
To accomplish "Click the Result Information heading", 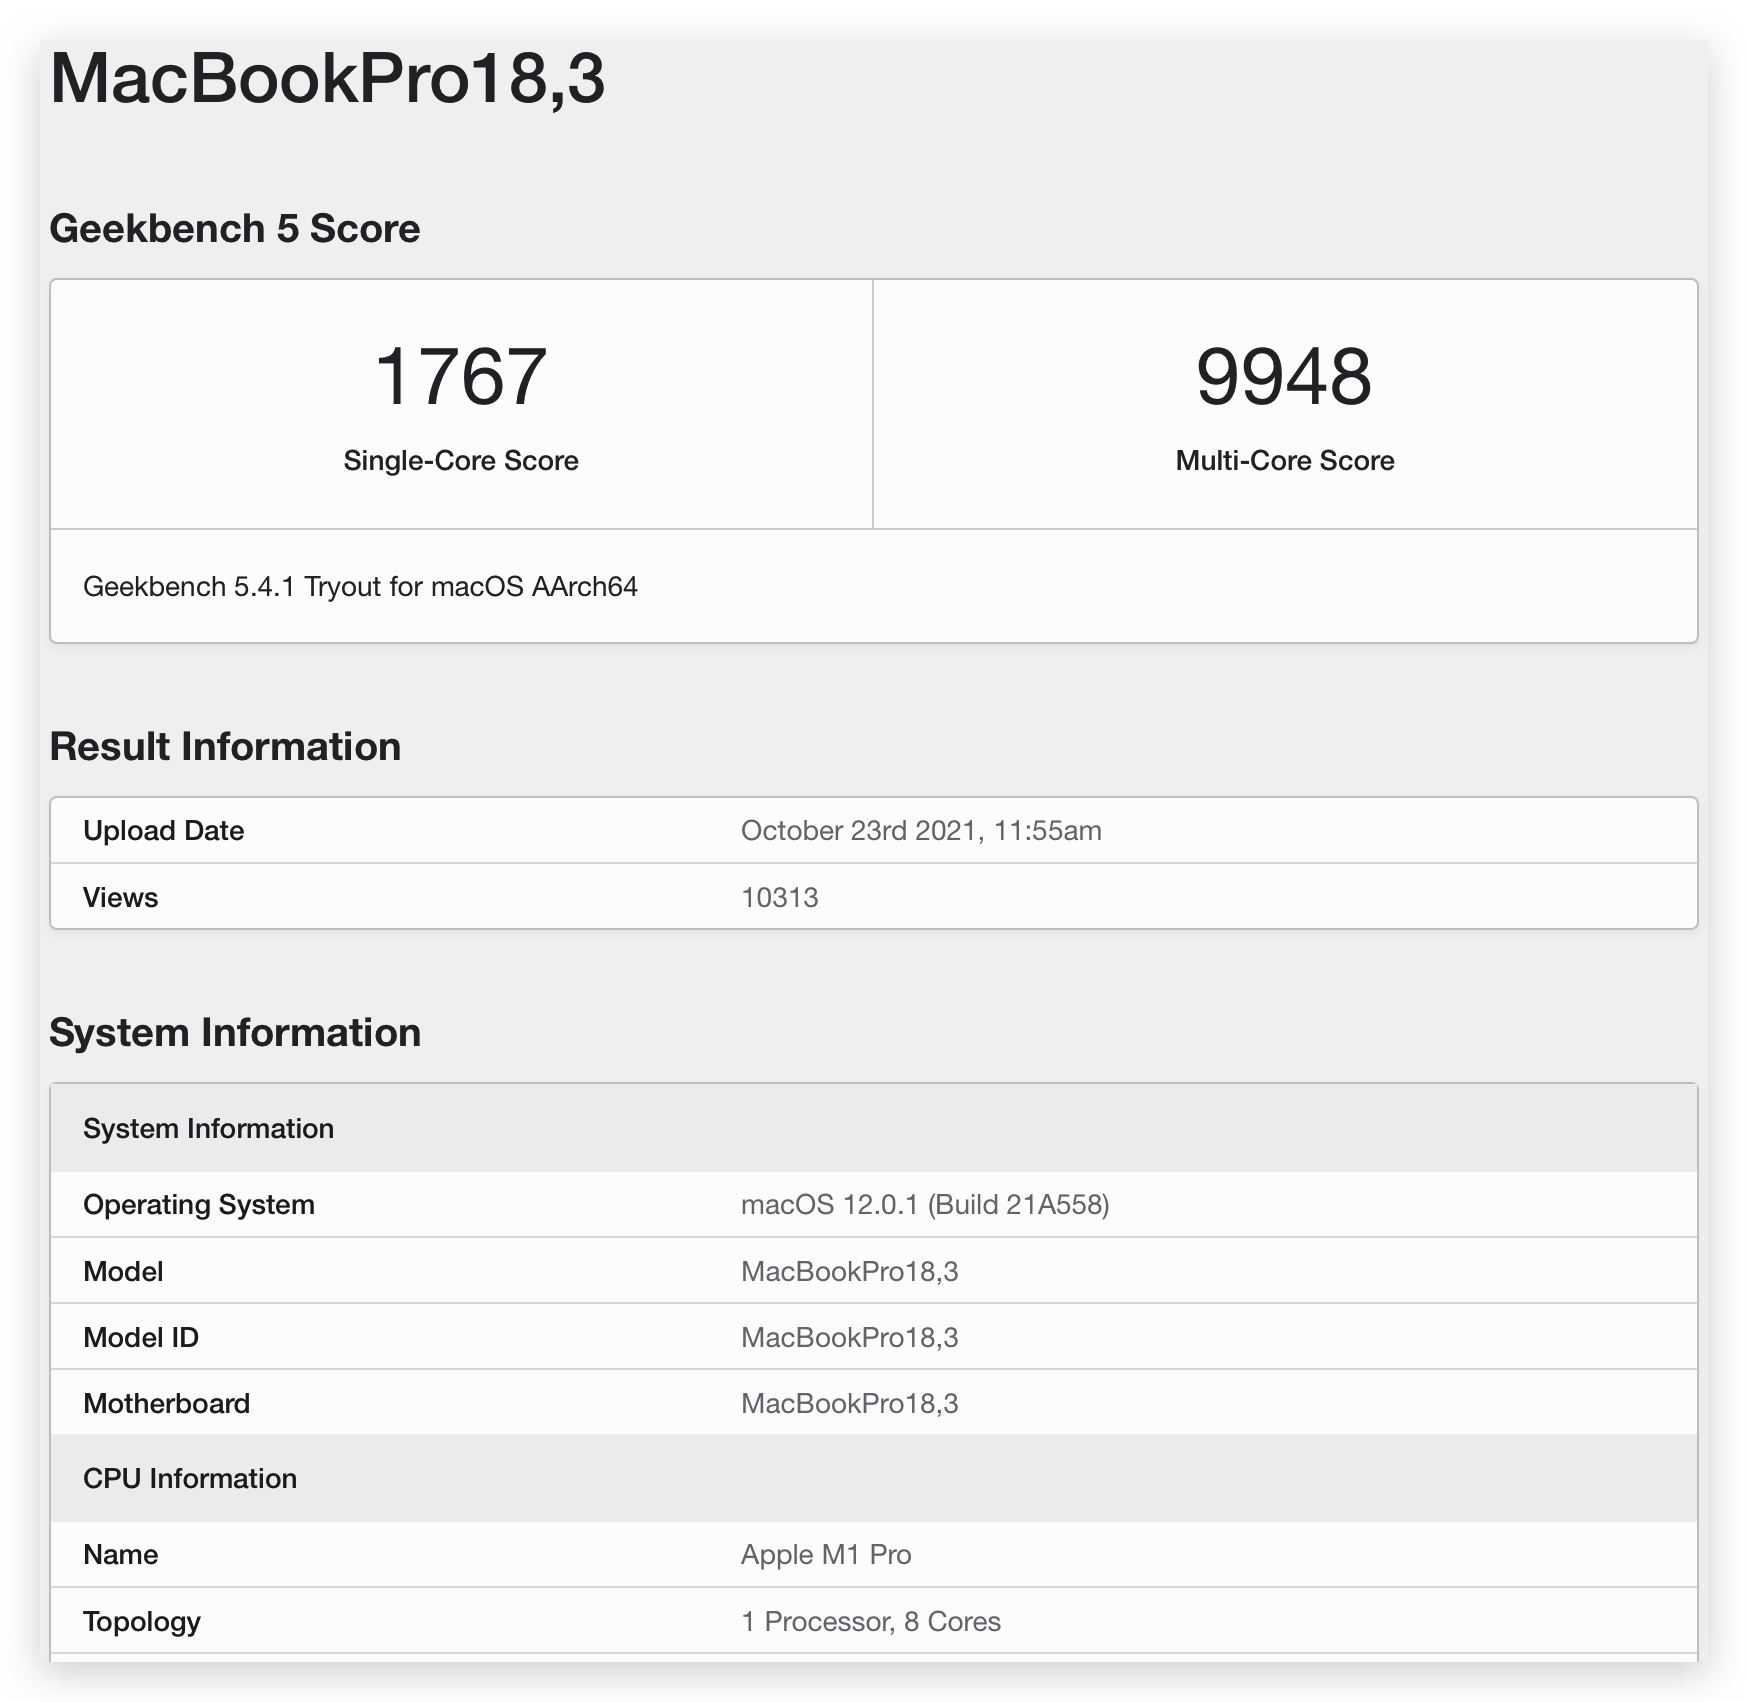I will coord(225,747).
